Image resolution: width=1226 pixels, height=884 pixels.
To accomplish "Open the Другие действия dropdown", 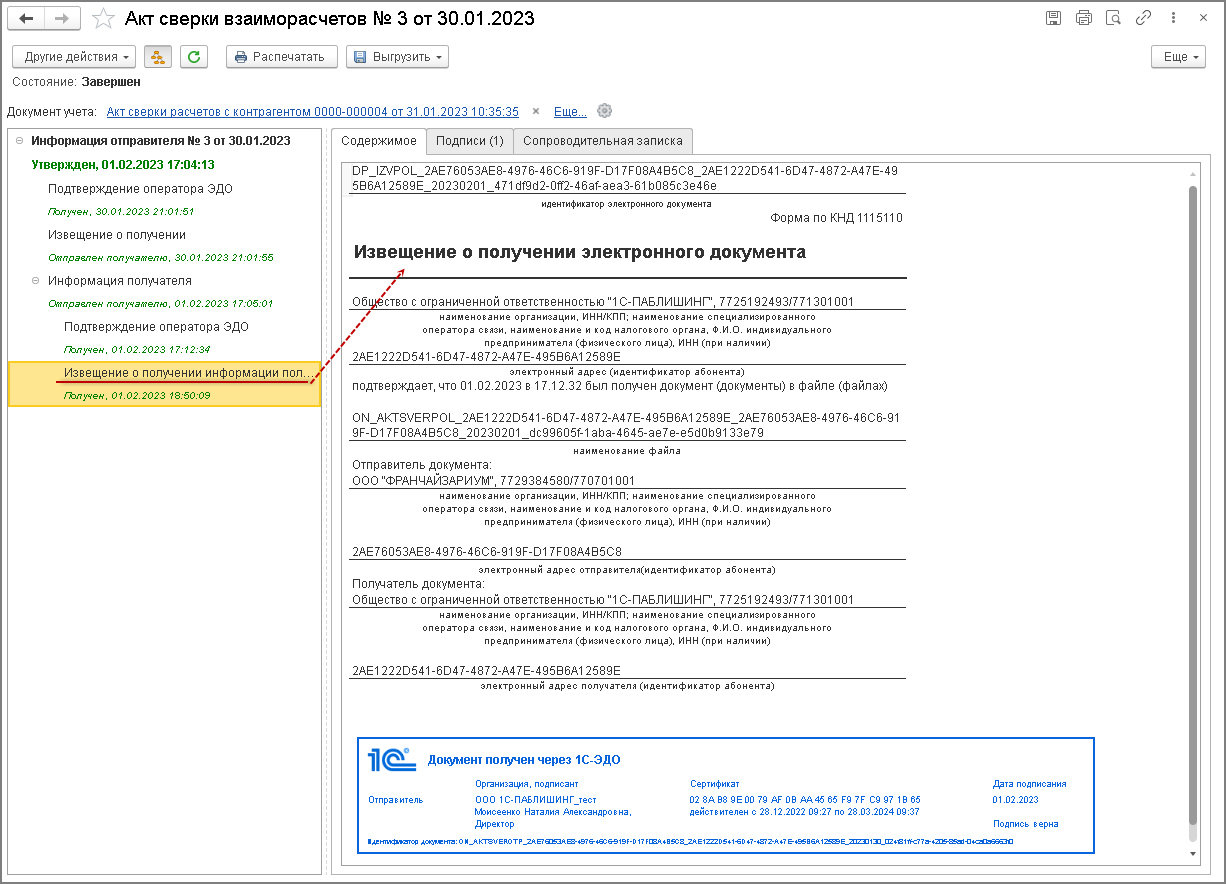I will [x=75, y=57].
